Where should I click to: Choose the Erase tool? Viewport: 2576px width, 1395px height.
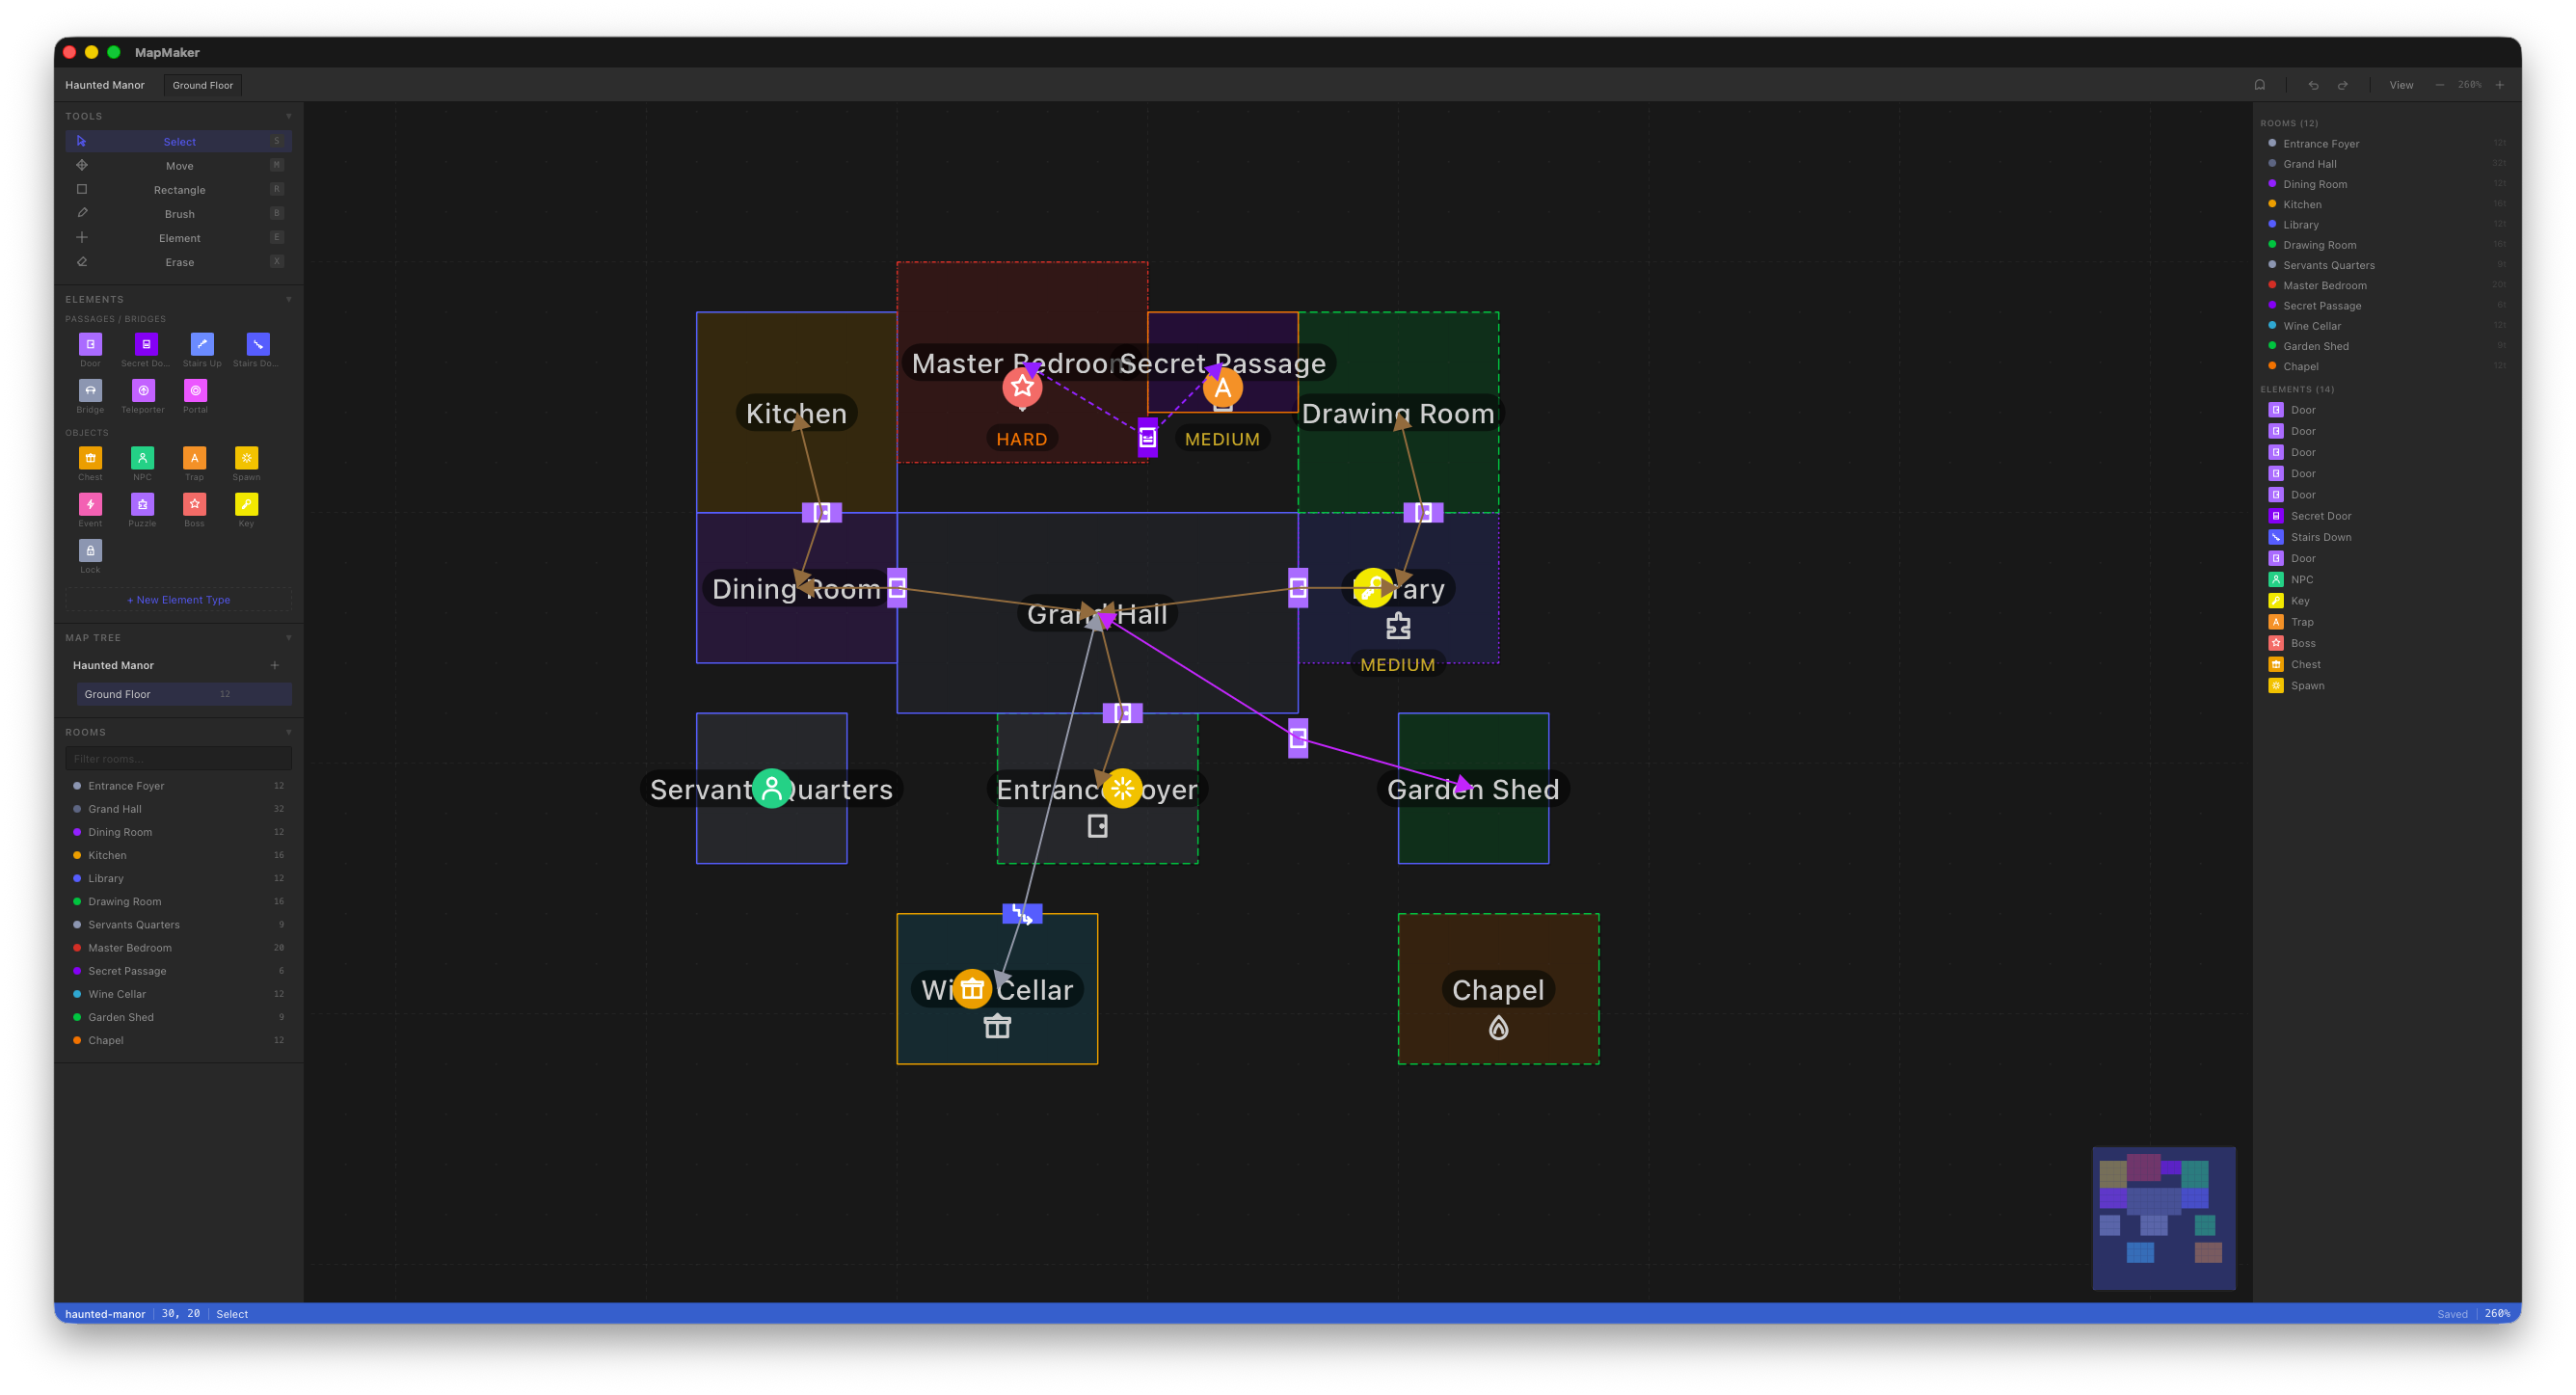179,262
